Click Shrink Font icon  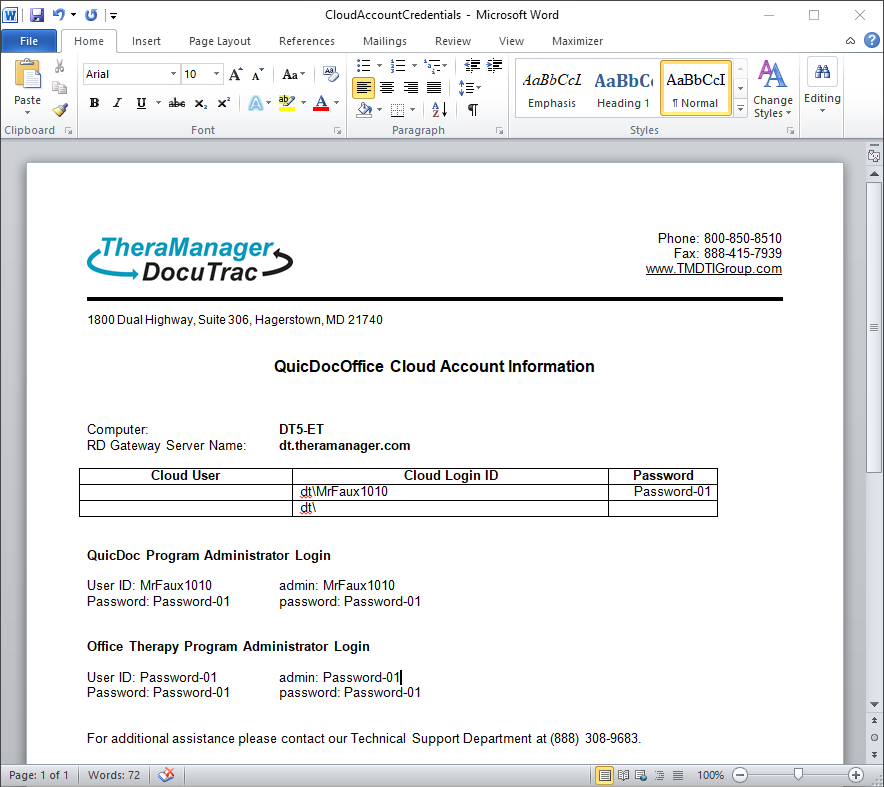[258, 74]
